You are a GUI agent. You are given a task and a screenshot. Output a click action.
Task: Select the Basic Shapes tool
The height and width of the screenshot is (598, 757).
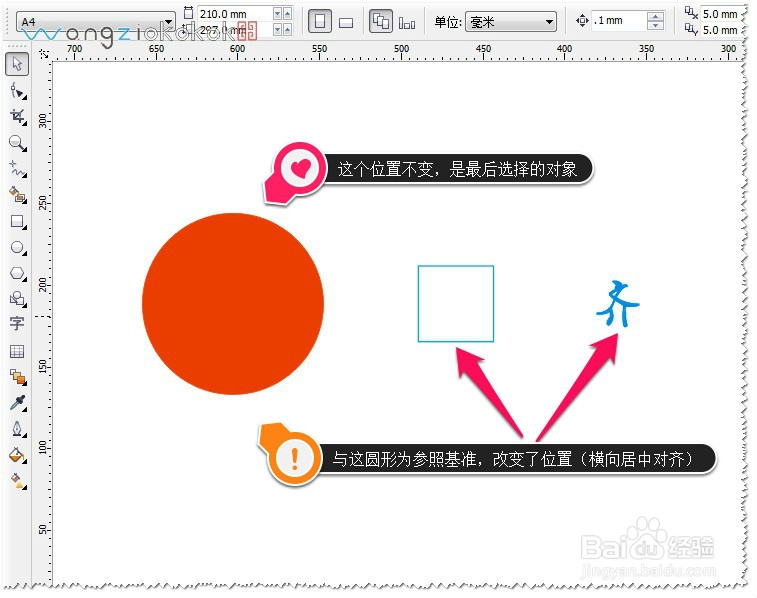[x=18, y=299]
